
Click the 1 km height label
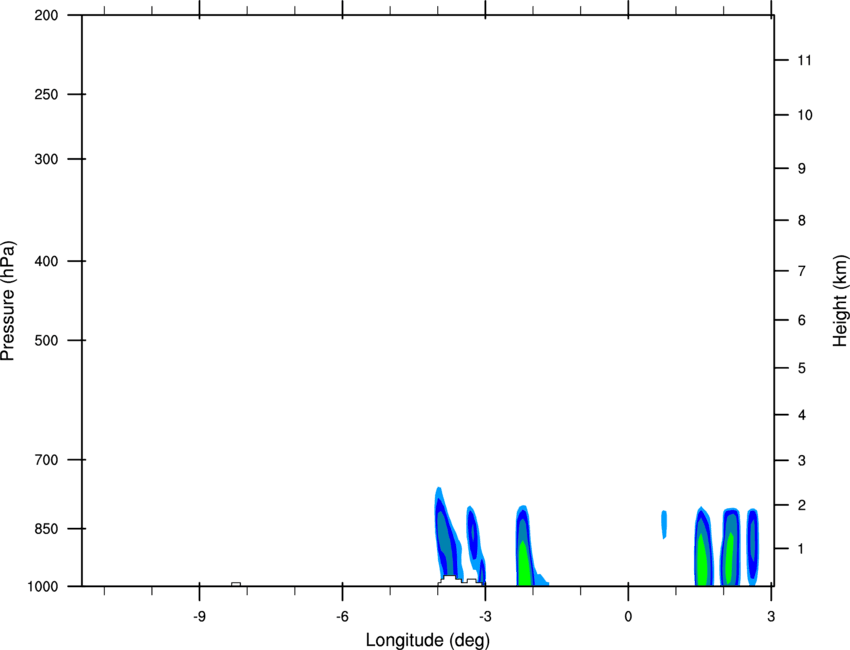point(802,549)
